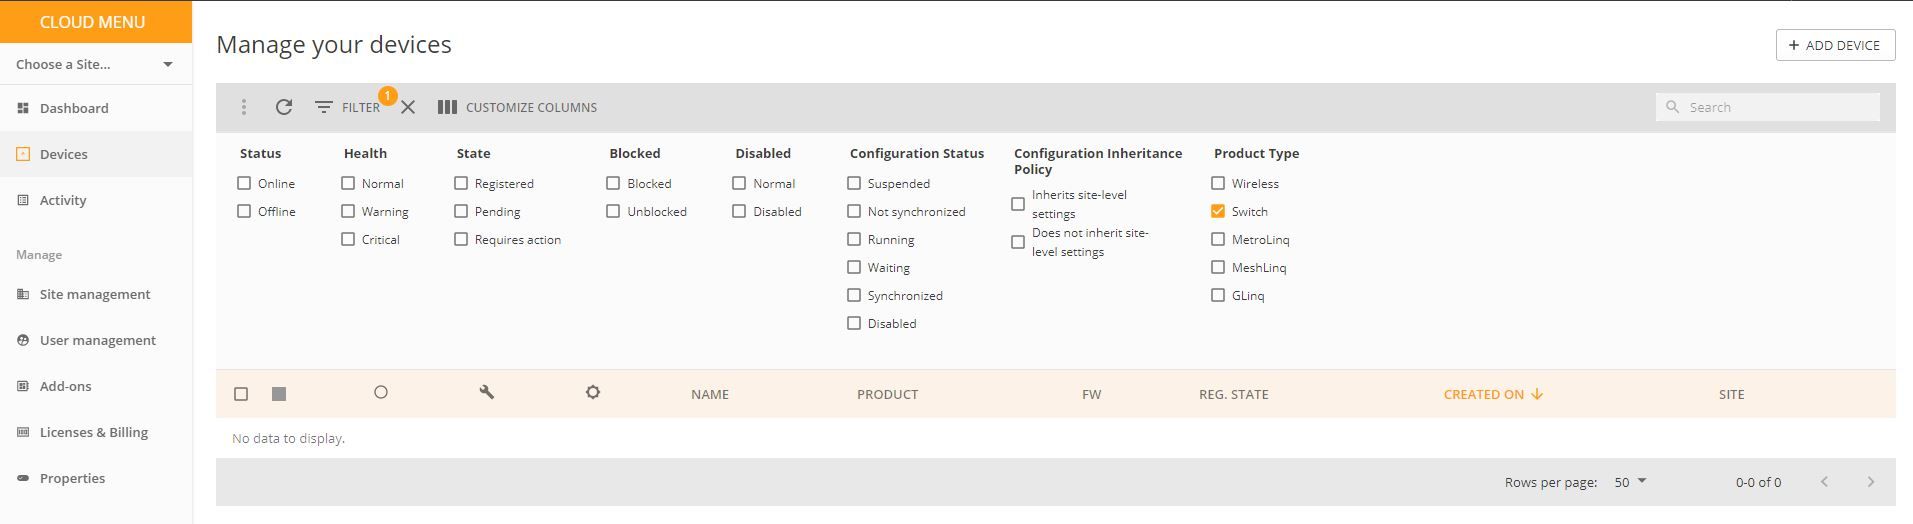Check the Unblocked filter option

tap(613, 211)
